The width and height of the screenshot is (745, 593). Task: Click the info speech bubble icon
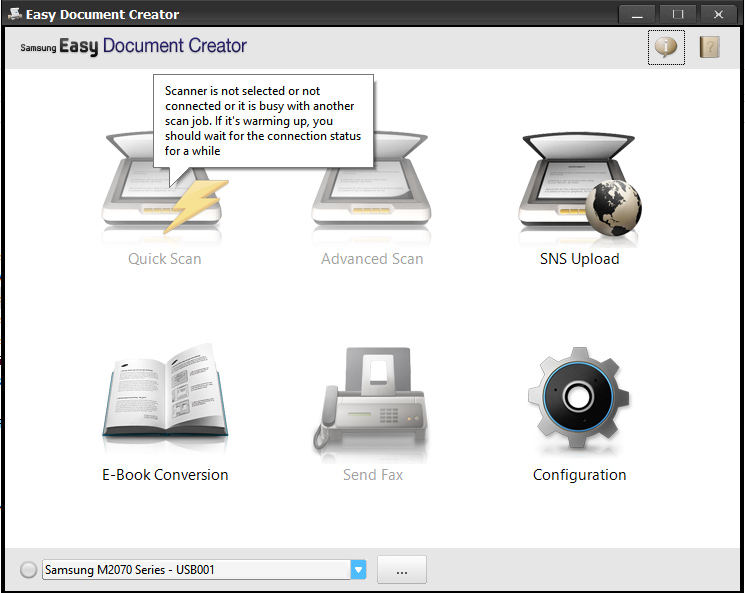pyautogui.click(x=666, y=47)
